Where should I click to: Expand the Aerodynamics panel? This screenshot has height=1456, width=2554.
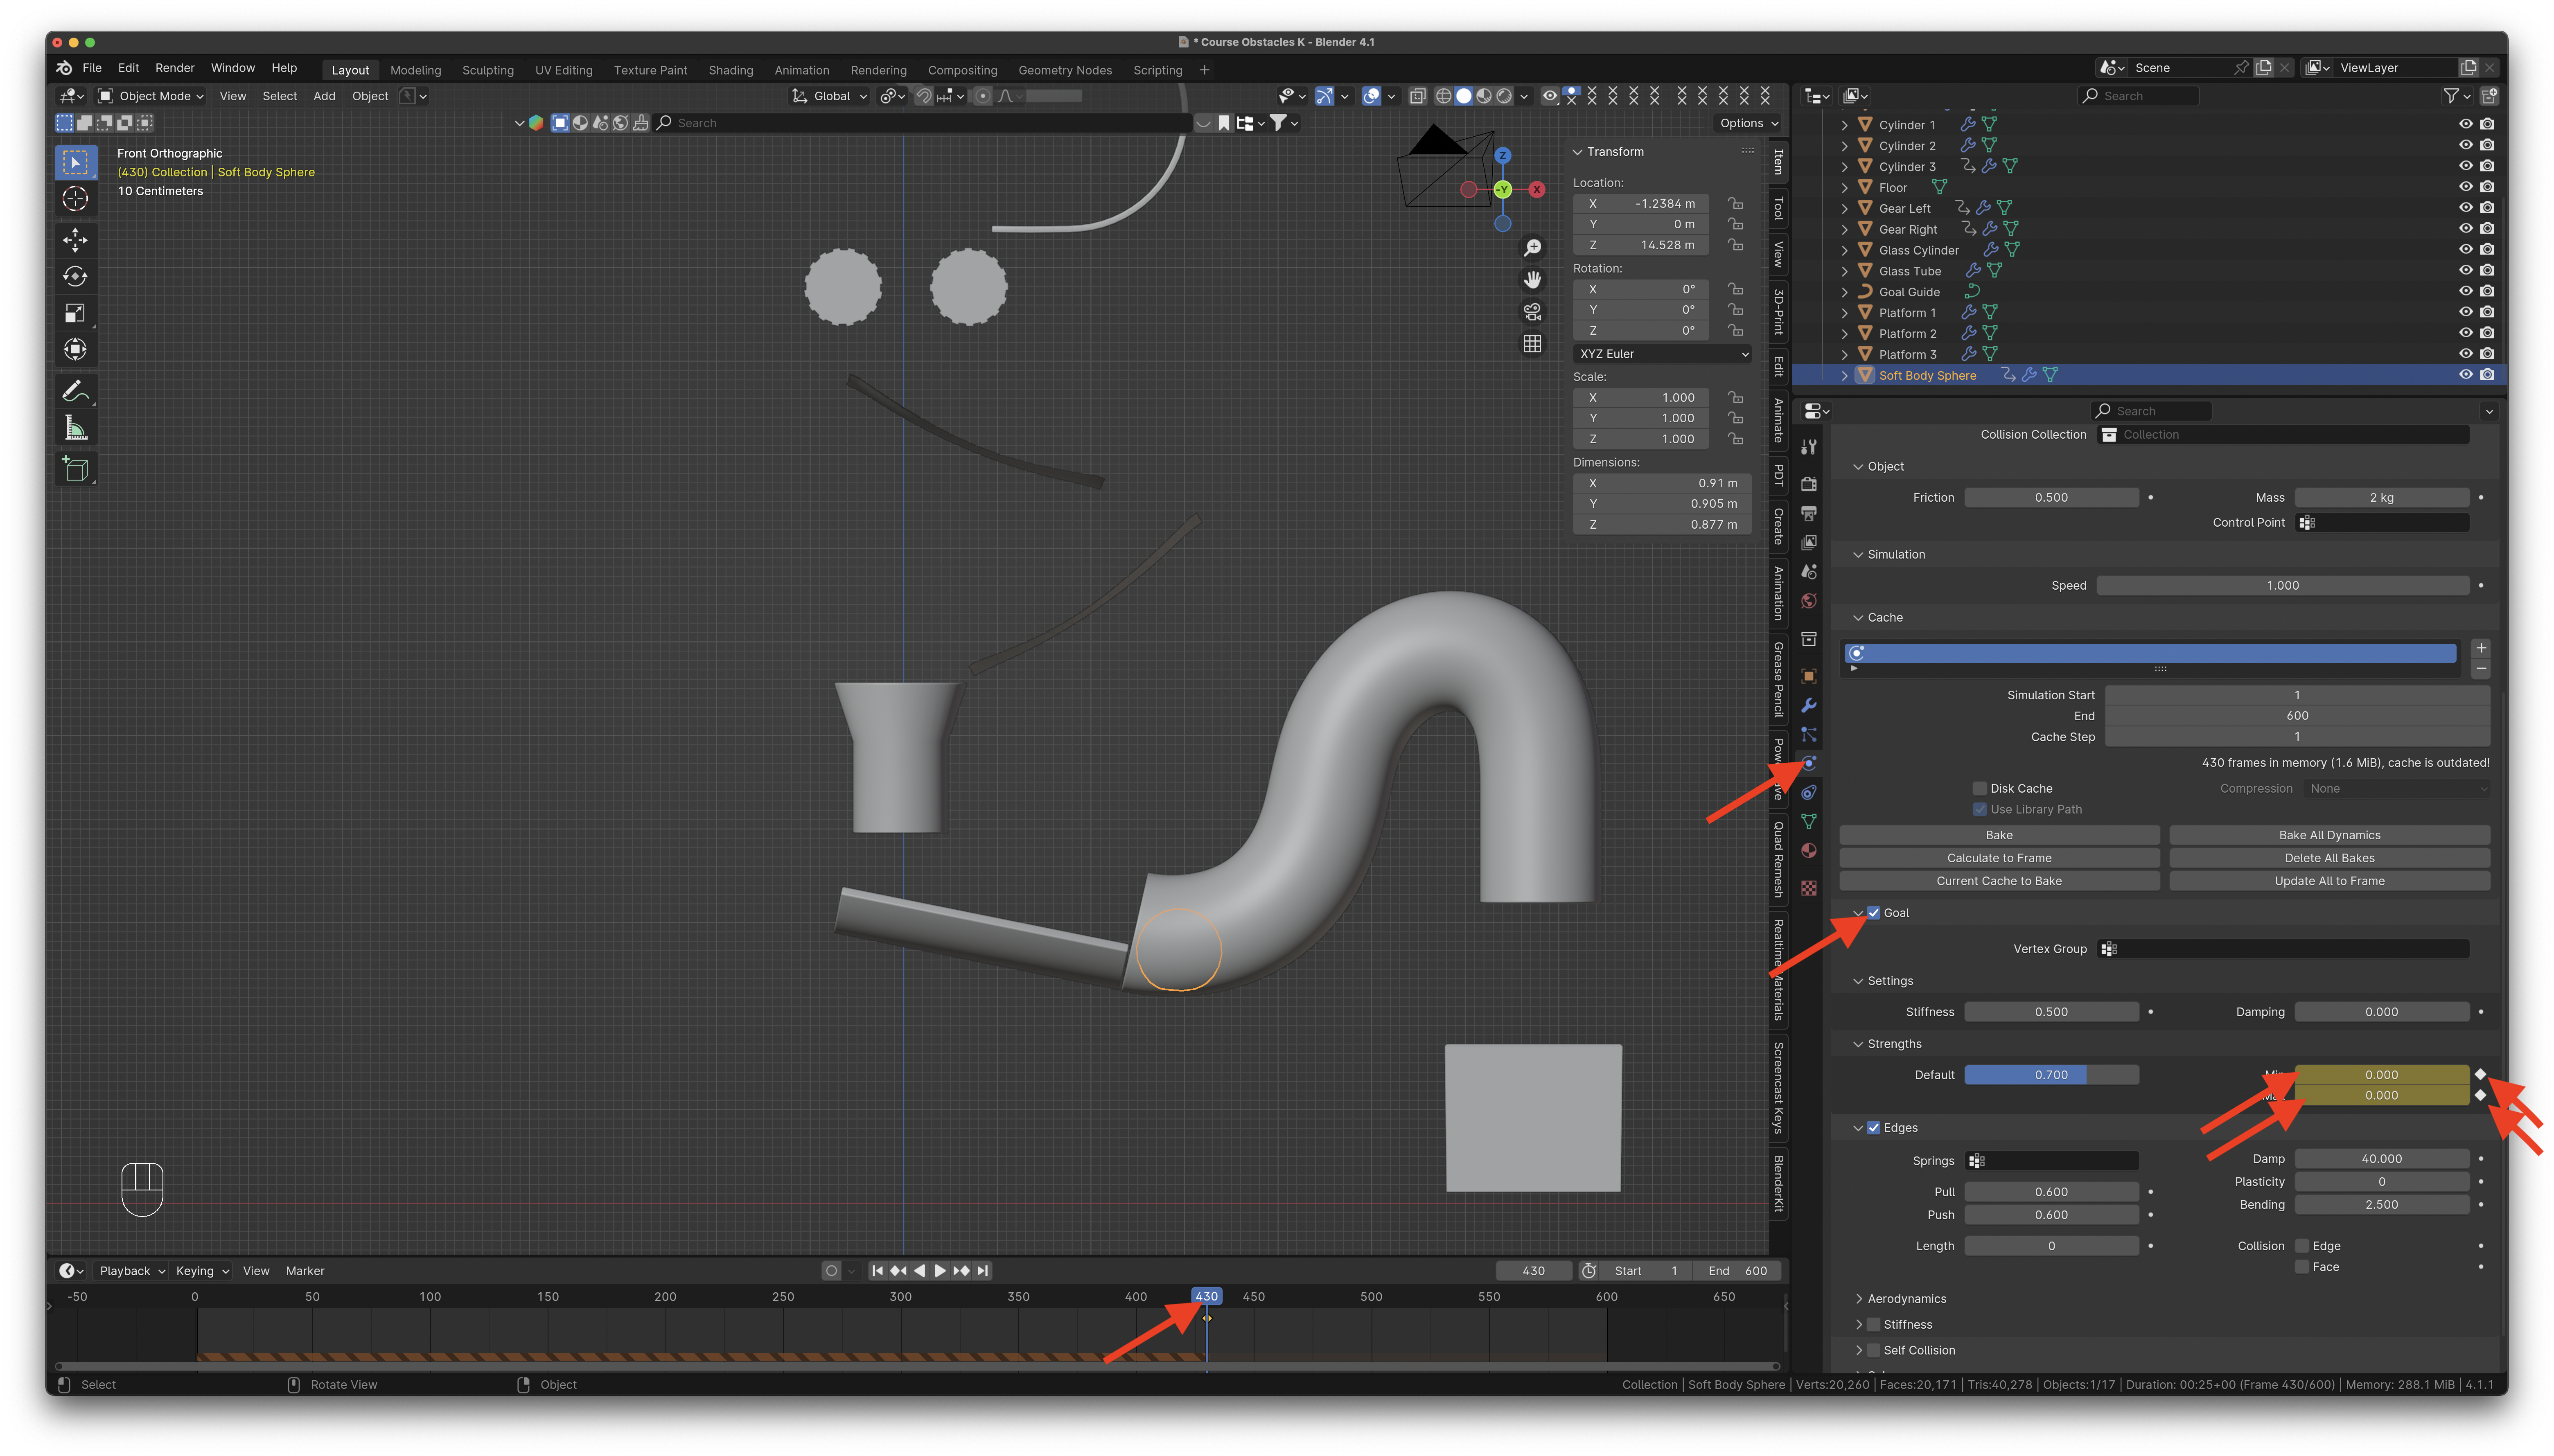(x=1859, y=1299)
